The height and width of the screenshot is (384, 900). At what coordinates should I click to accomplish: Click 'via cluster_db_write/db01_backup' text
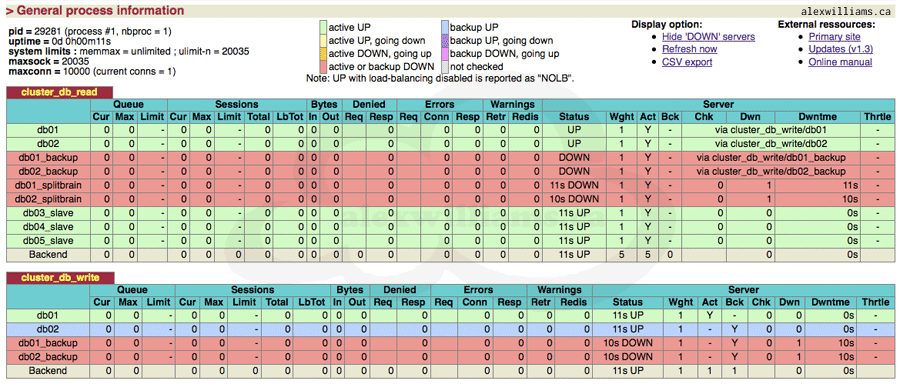tap(771, 157)
